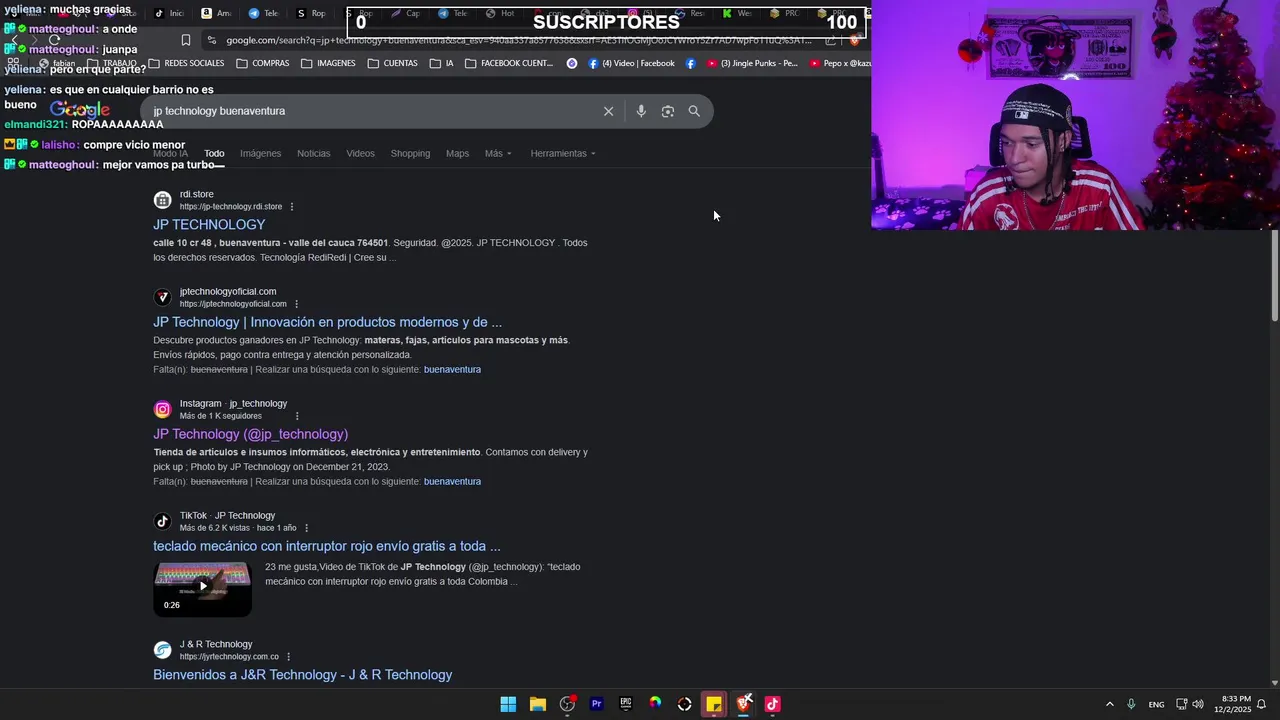
Task: Open the volume tray icon
Action: pos(1198,704)
